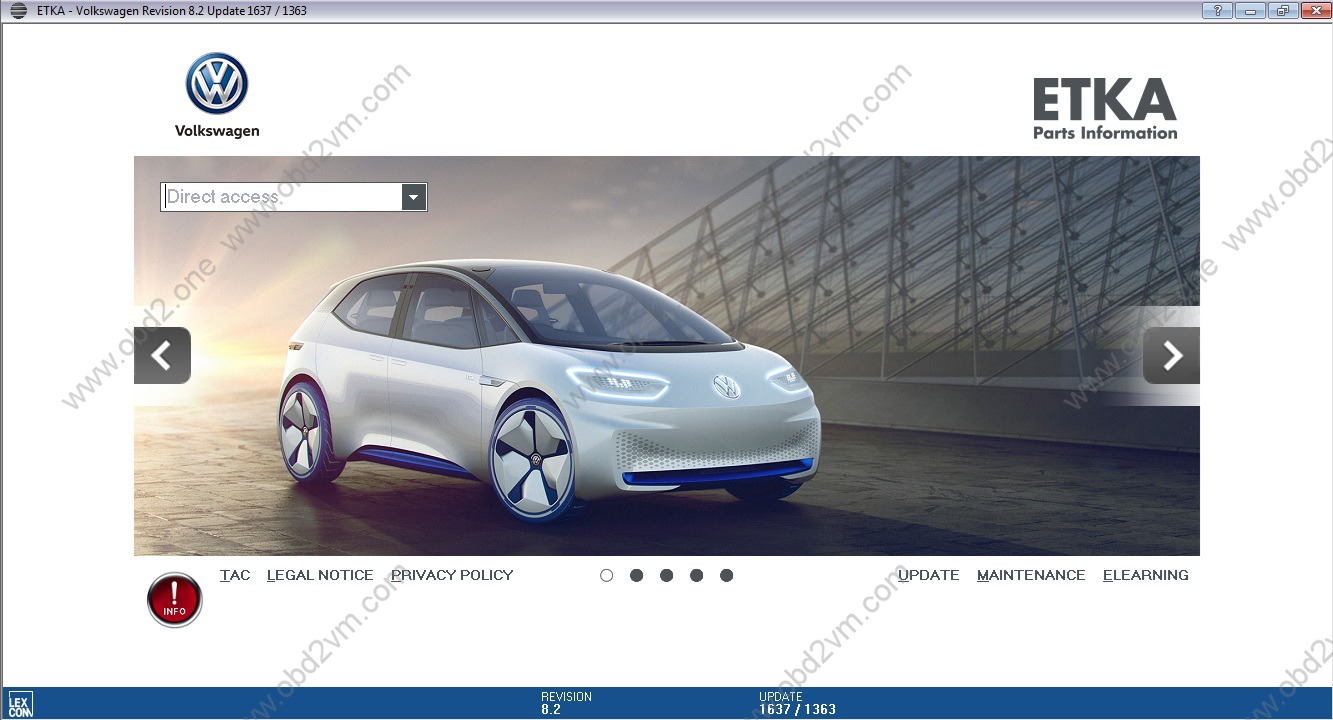Open the UPDATE menu item

(x=928, y=575)
